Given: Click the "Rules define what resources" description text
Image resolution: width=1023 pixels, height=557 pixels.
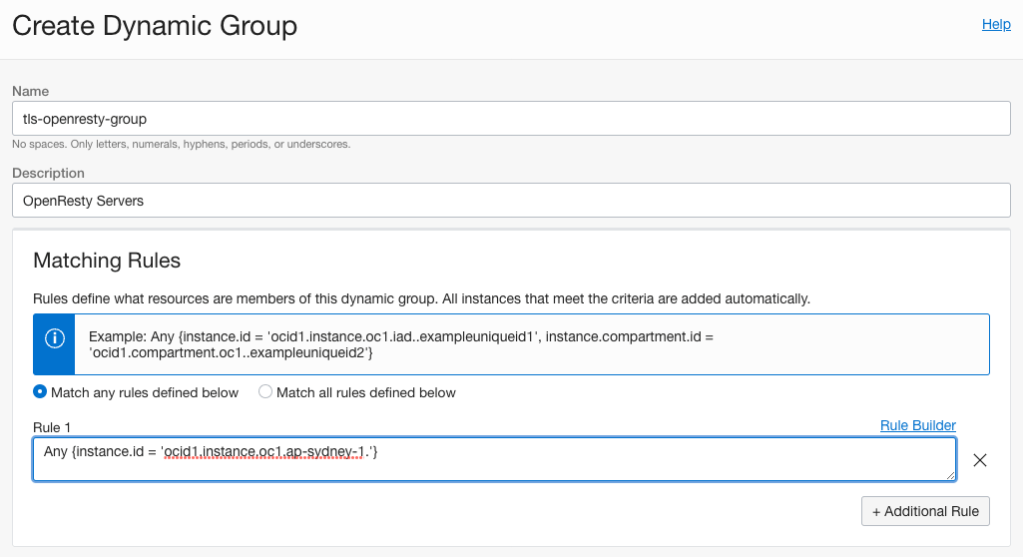Looking at the screenshot, I should 421,298.
